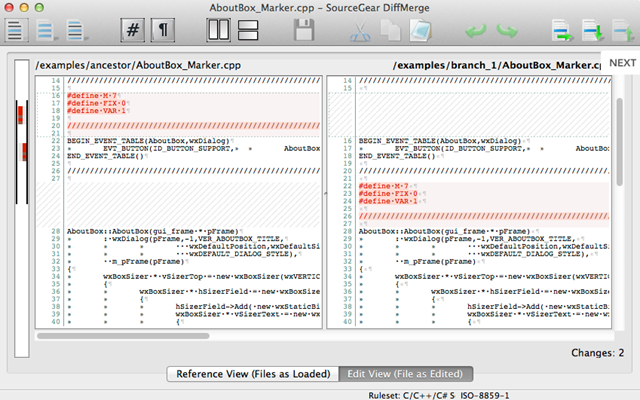
Task: Click the /examples/ancestor/AboutBox_Marker.cpp path label
Action: [138, 65]
